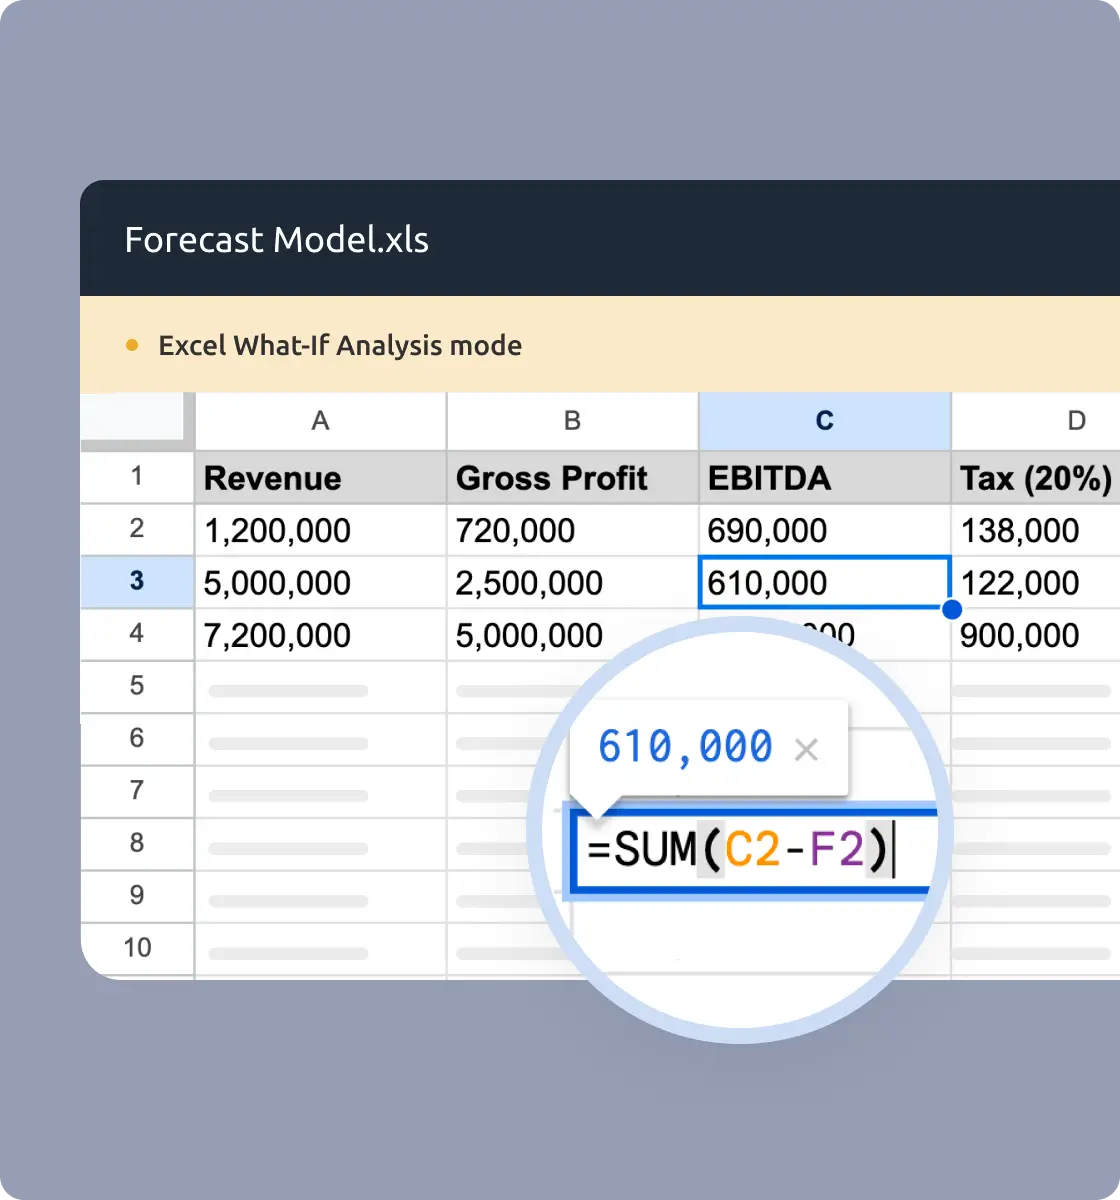Screen dimensions: 1120x1200
Task: Select EBITDA cell with 690,000
Action: pyautogui.click(x=824, y=530)
